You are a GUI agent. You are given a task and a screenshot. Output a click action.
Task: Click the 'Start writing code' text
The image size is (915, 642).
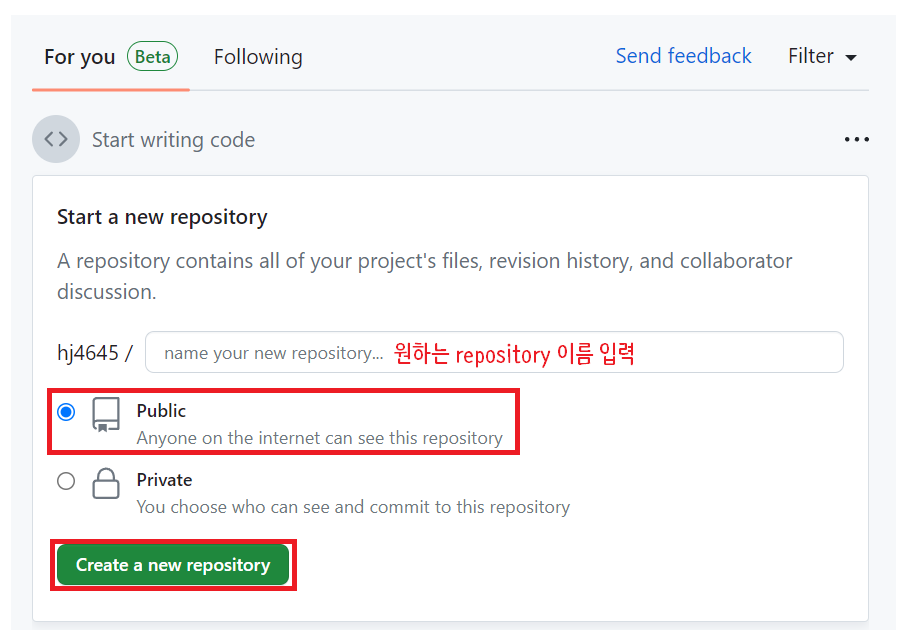point(173,140)
